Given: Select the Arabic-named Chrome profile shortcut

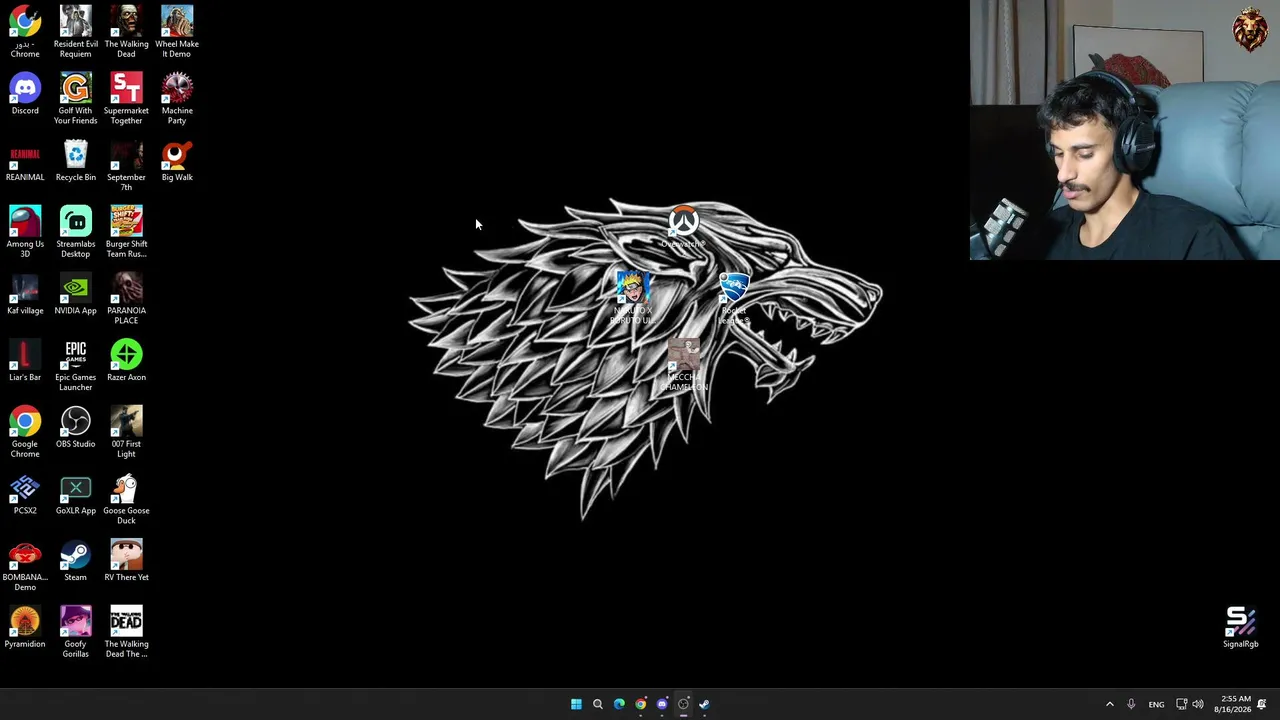Looking at the screenshot, I should click(x=25, y=32).
